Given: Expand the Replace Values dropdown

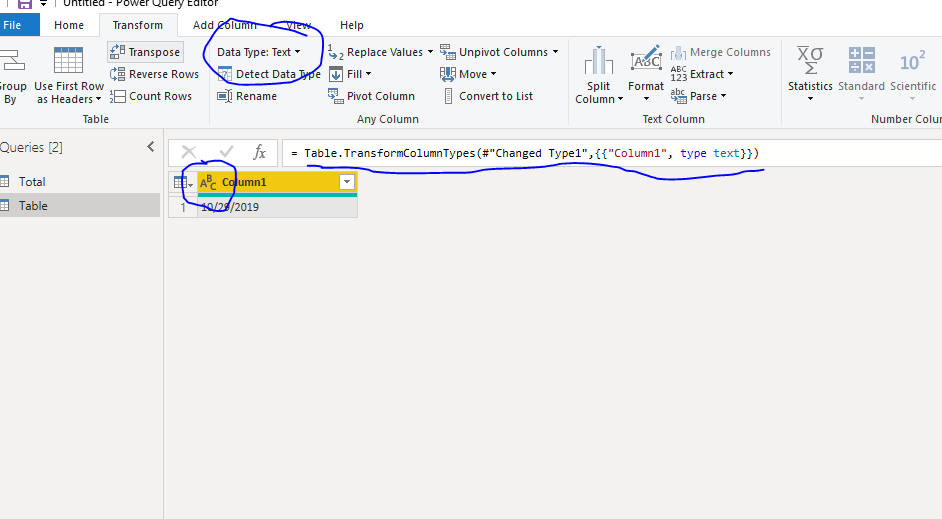Looking at the screenshot, I should tap(430, 52).
